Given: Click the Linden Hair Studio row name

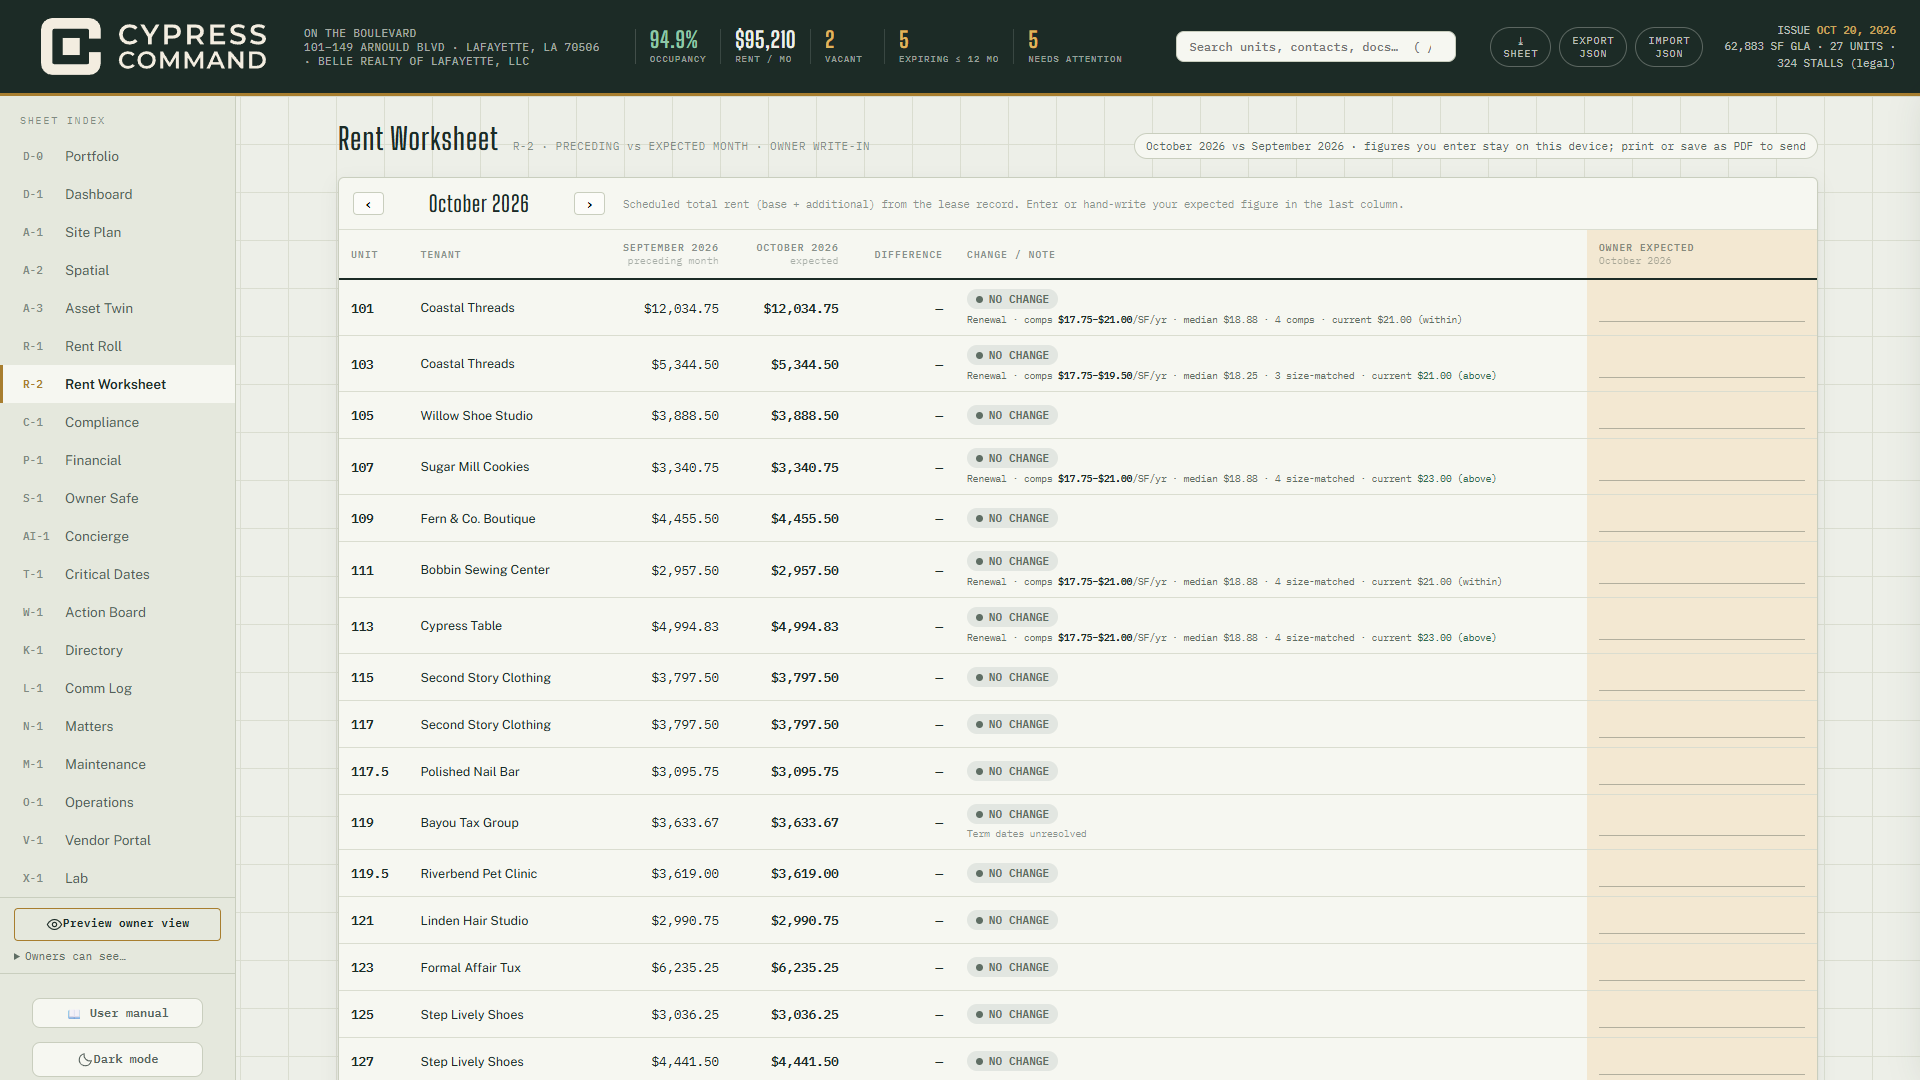Looking at the screenshot, I should pyautogui.click(x=474, y=921).
